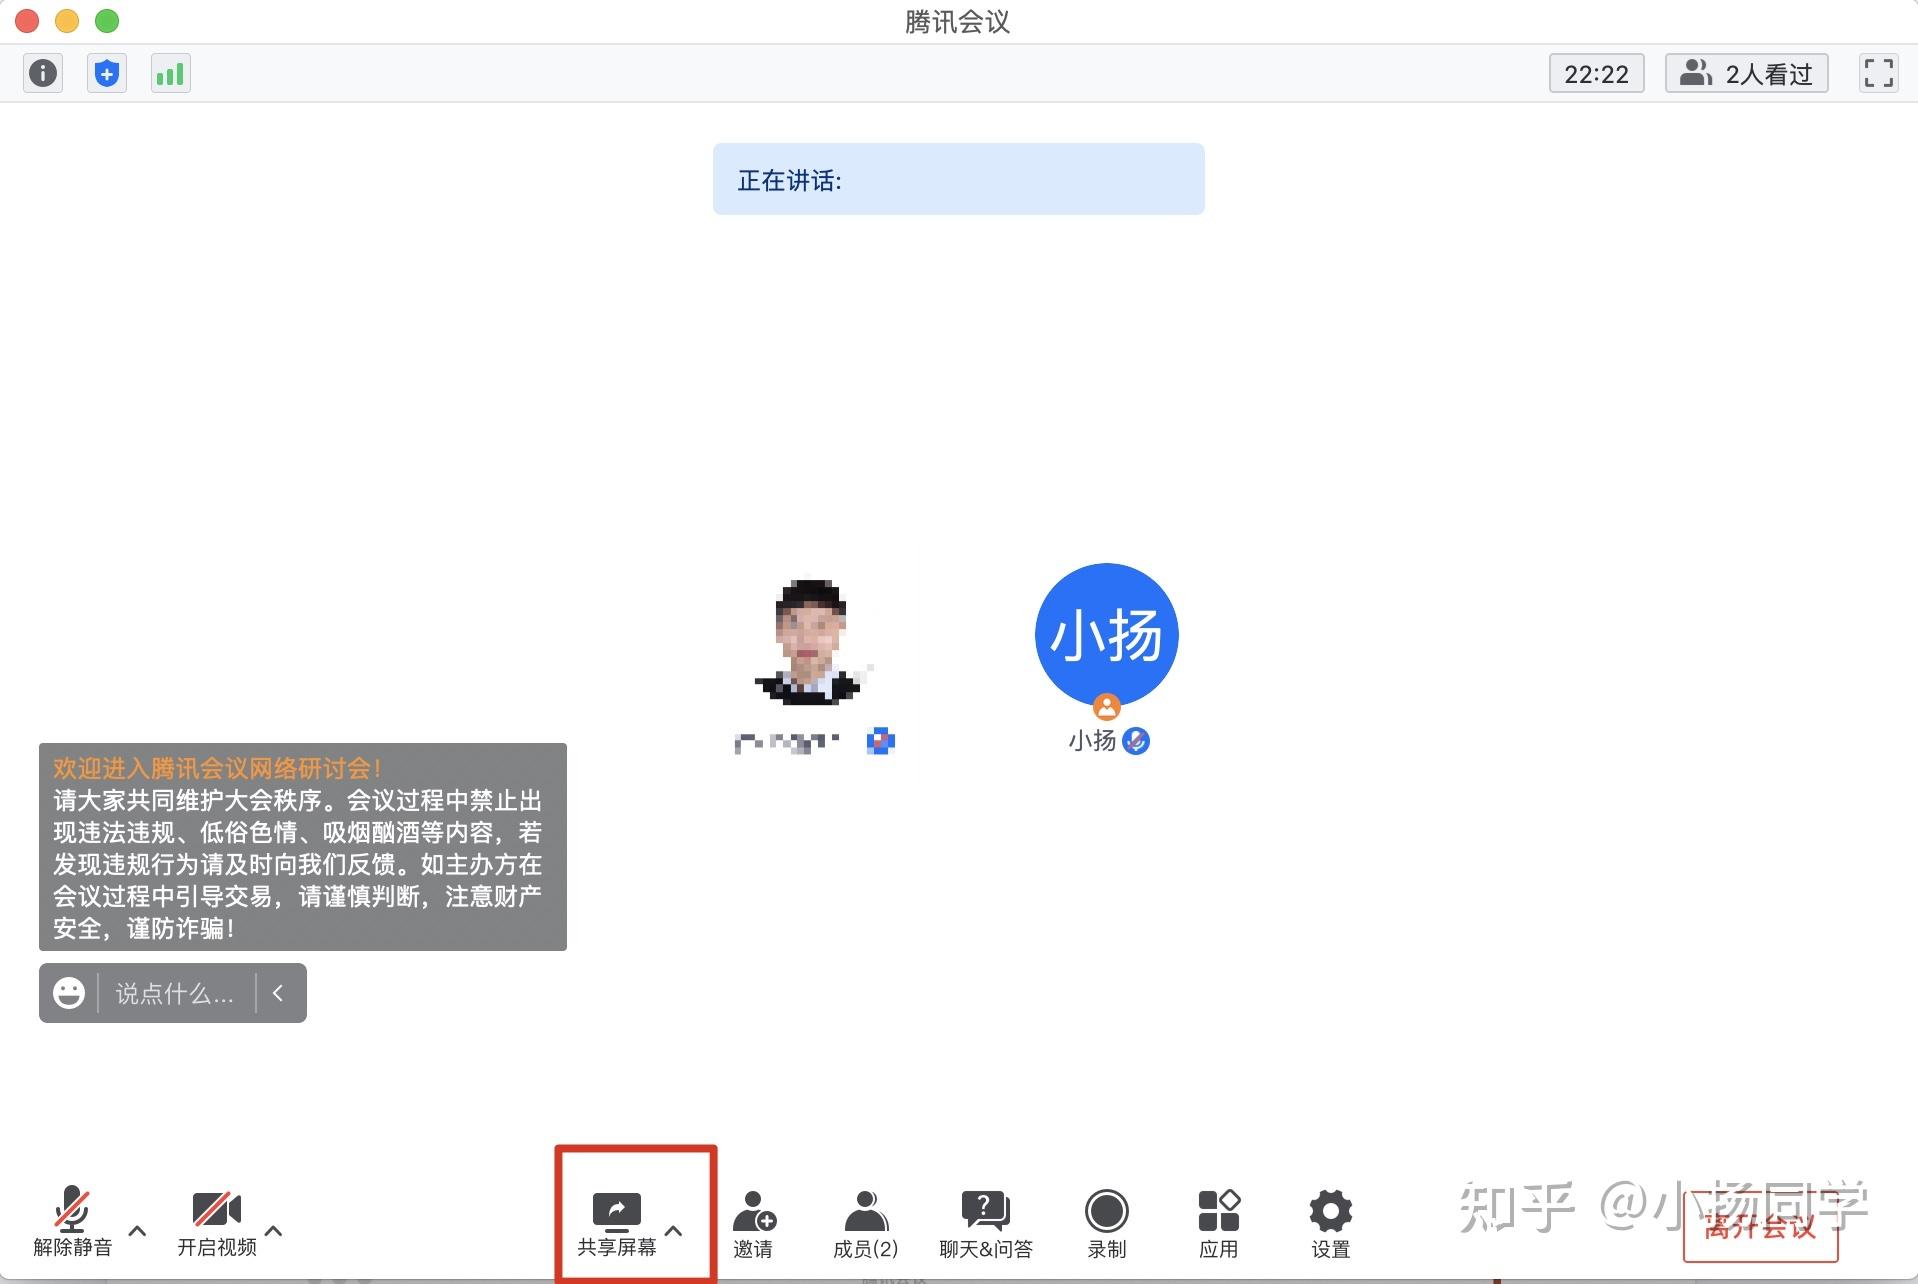Open the emoji picker in chat box
Screen dimensions: 1918x1284
[69, 993]
